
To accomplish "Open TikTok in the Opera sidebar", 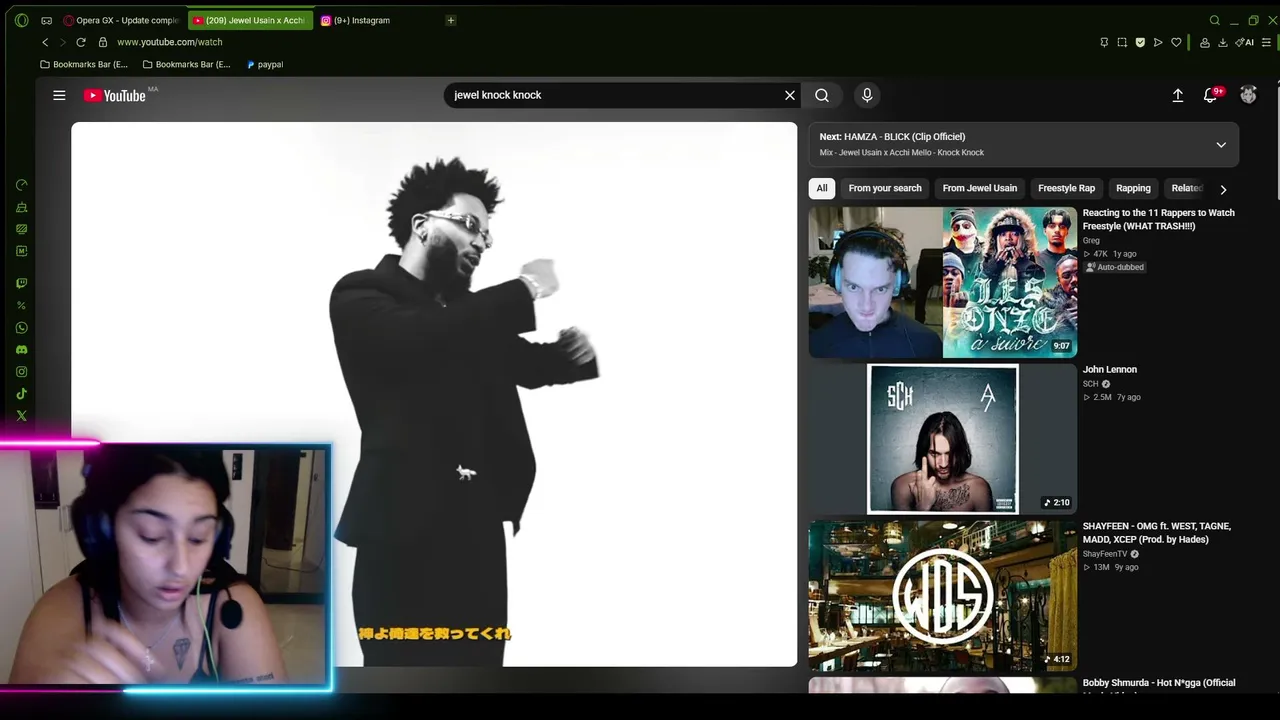I will 22,394.
